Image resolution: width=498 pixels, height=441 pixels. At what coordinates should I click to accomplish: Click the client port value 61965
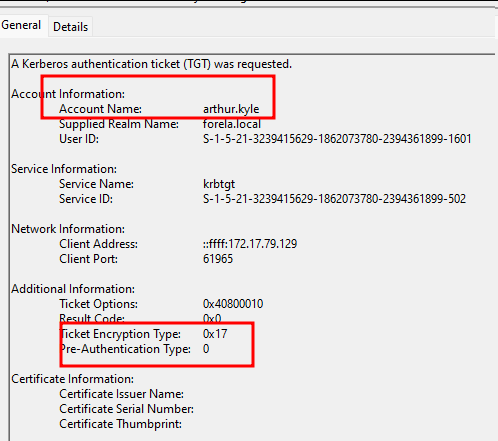point(218,259)
